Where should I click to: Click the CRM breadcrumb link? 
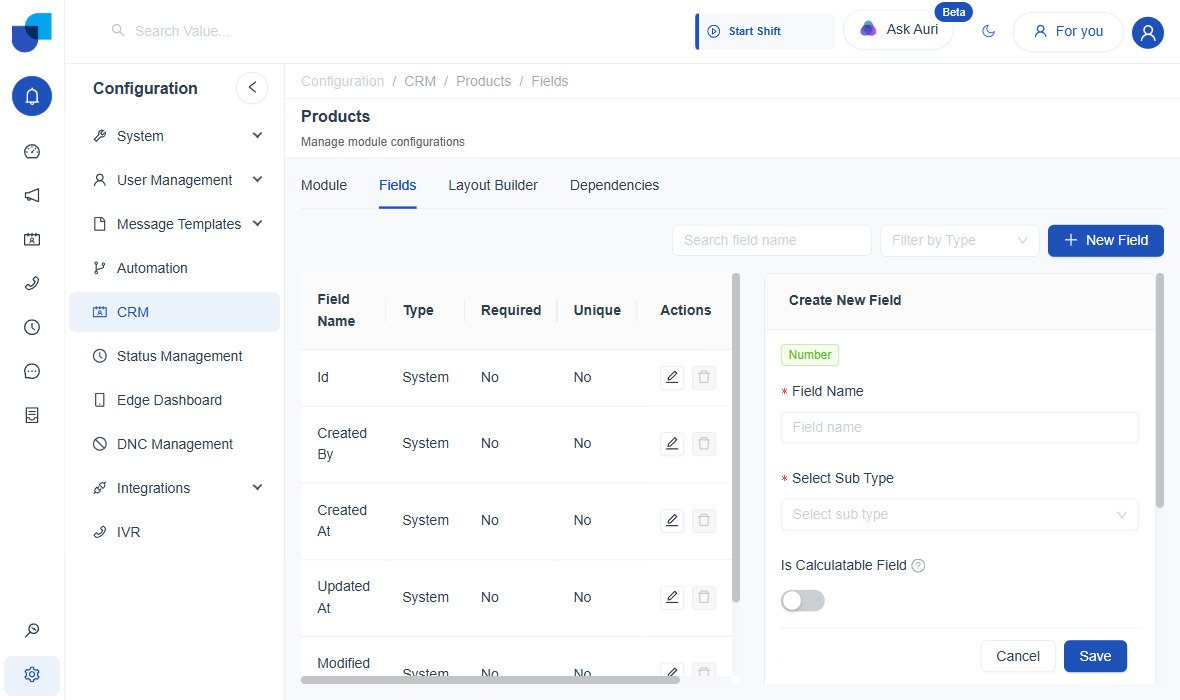click(x=420, y=81)
